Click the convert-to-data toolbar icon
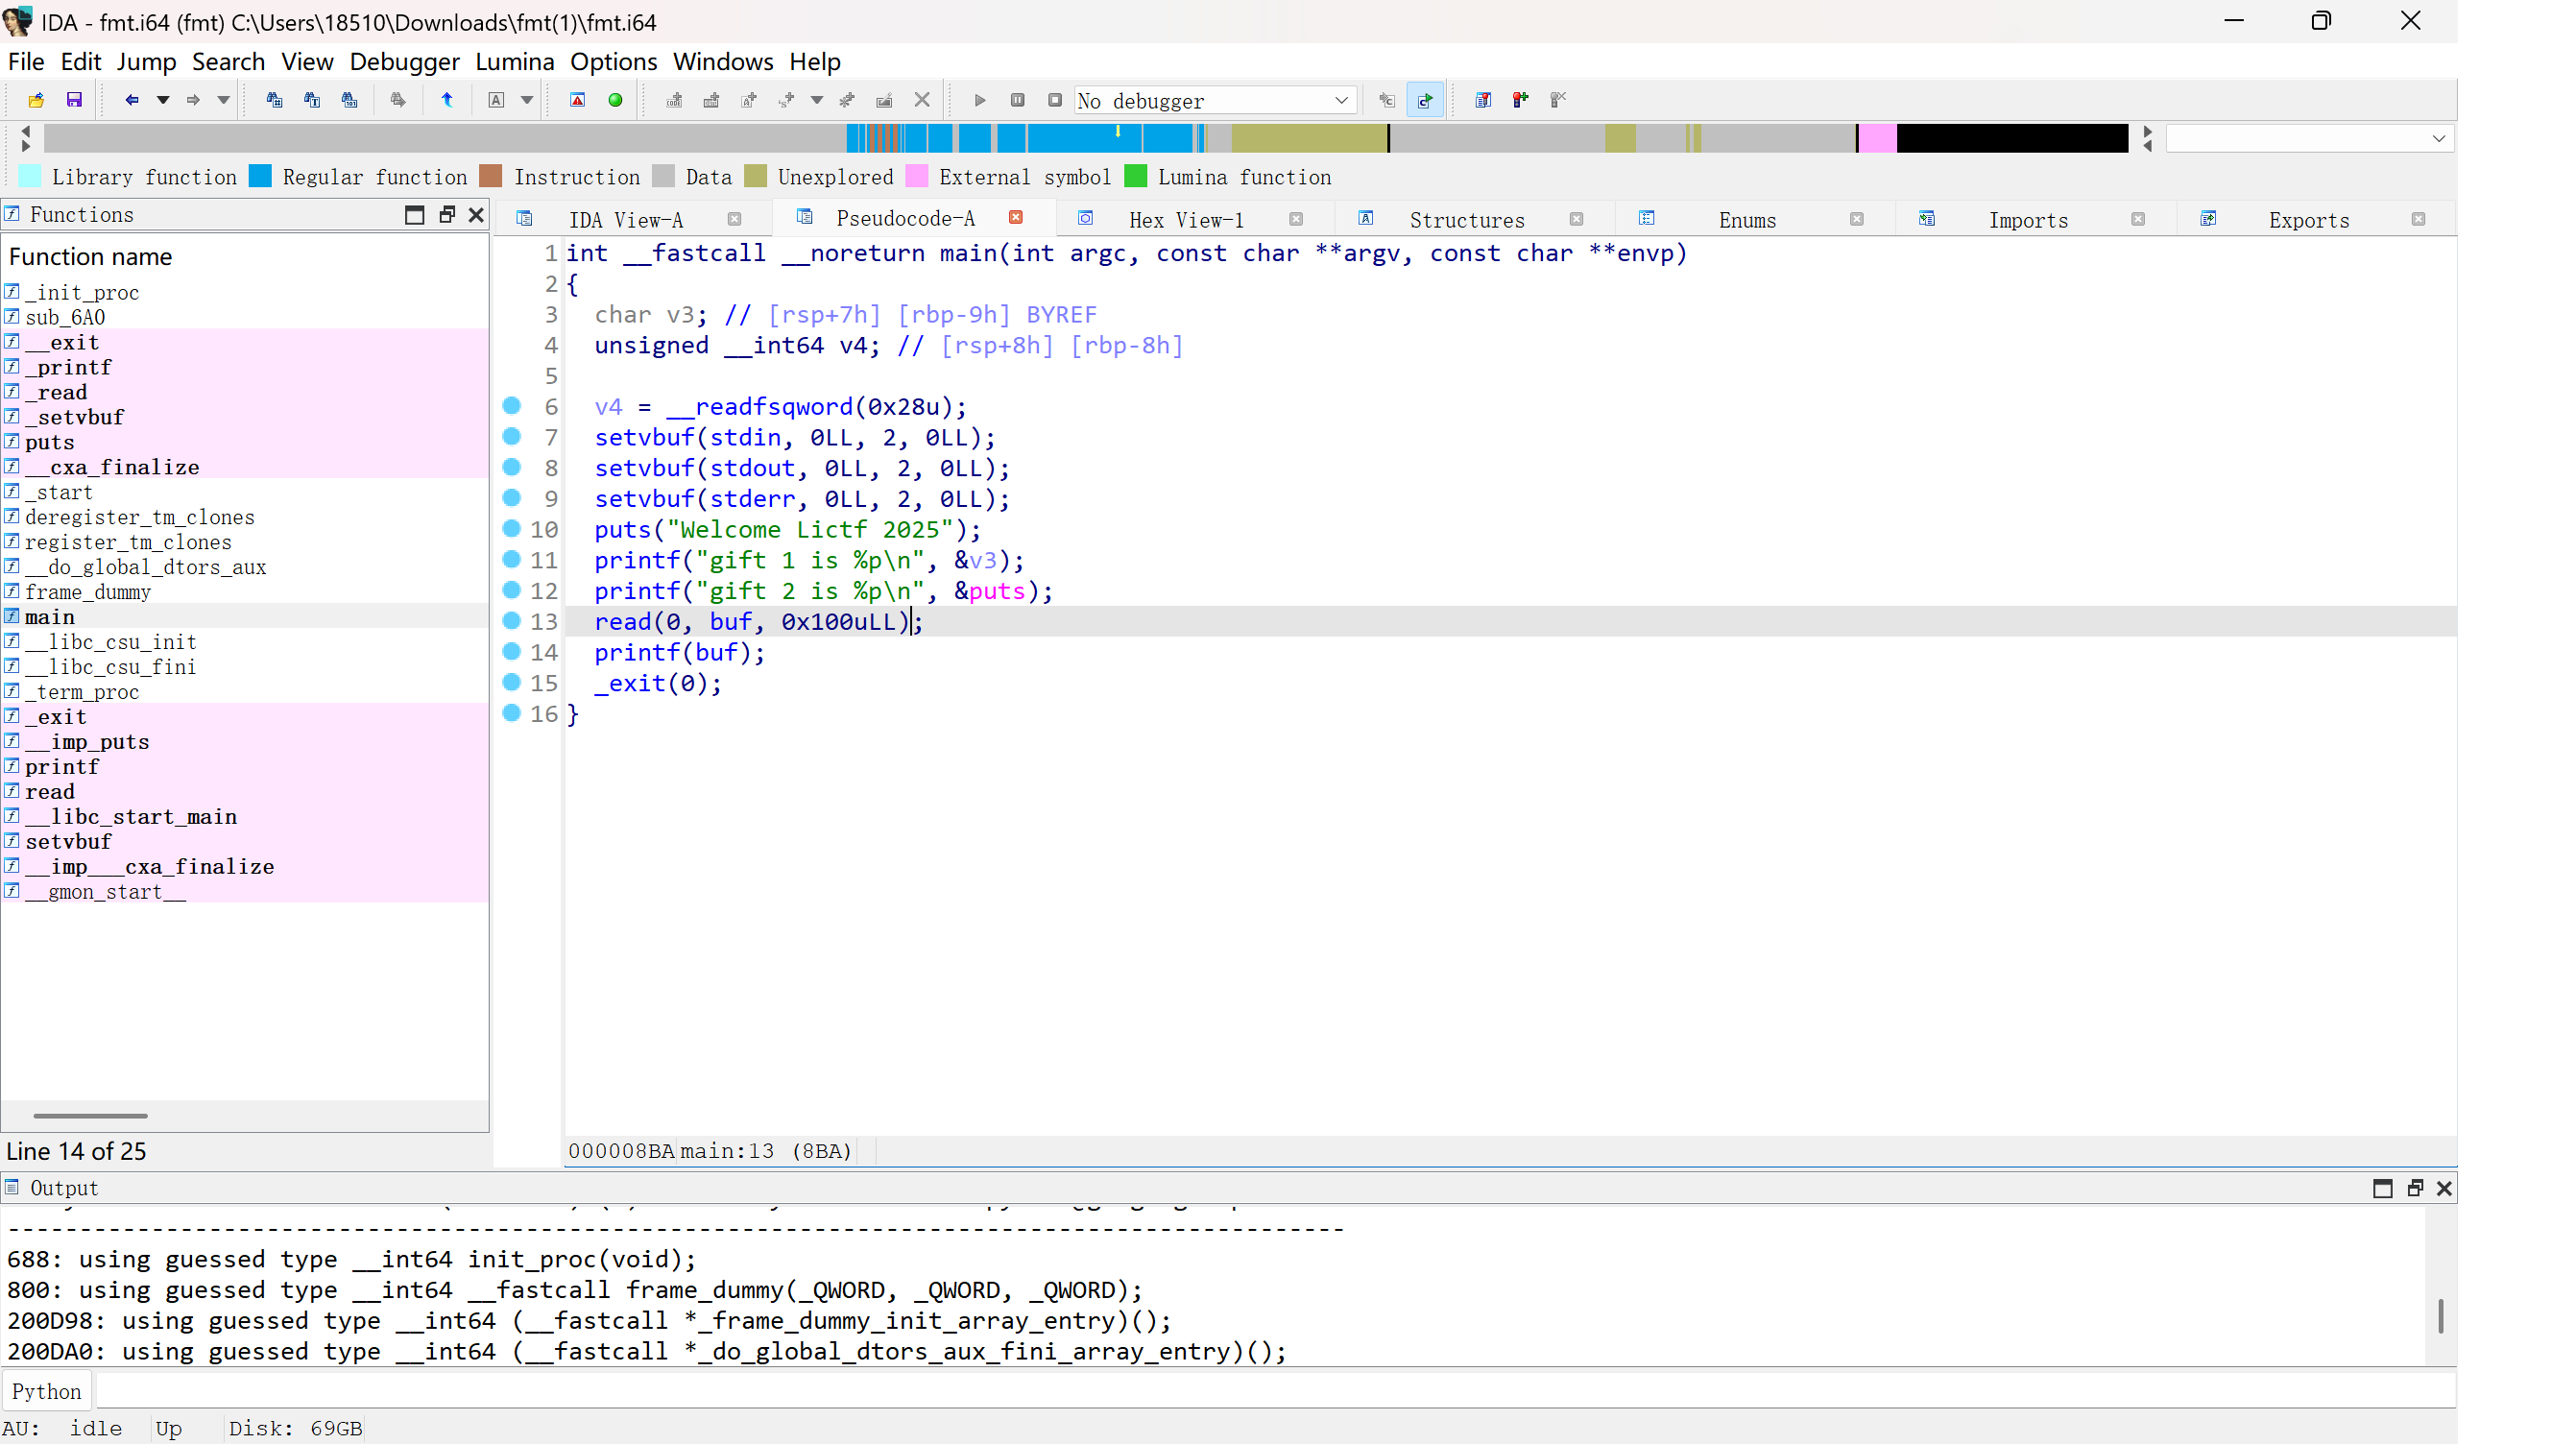 point(711,100)
